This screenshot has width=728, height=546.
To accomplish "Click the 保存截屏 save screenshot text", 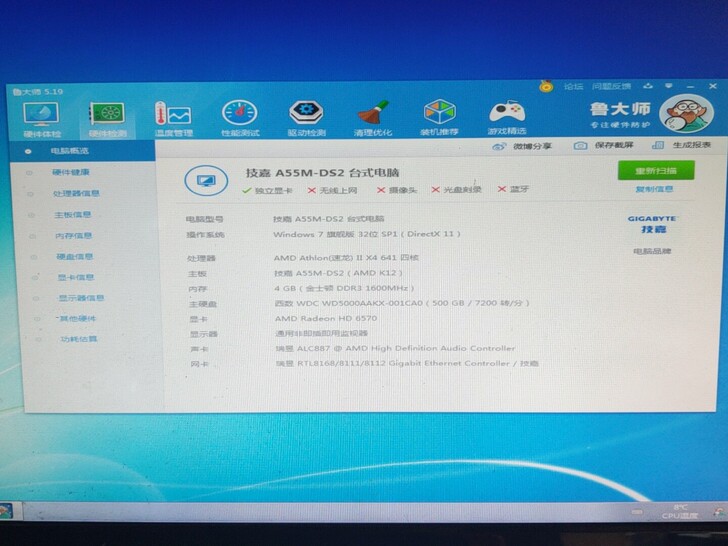I will pyautogui.click(x=614, y=145).
